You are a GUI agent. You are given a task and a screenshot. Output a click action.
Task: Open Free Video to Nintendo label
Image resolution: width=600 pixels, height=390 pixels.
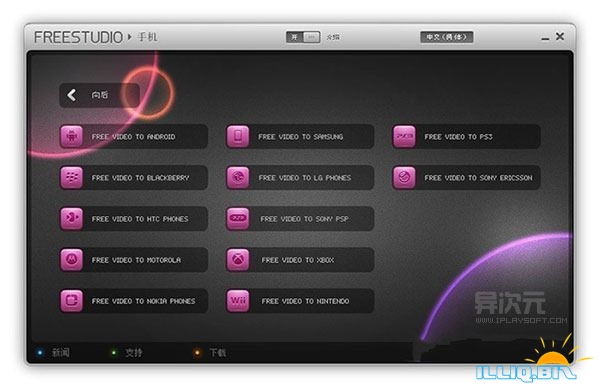305,301
